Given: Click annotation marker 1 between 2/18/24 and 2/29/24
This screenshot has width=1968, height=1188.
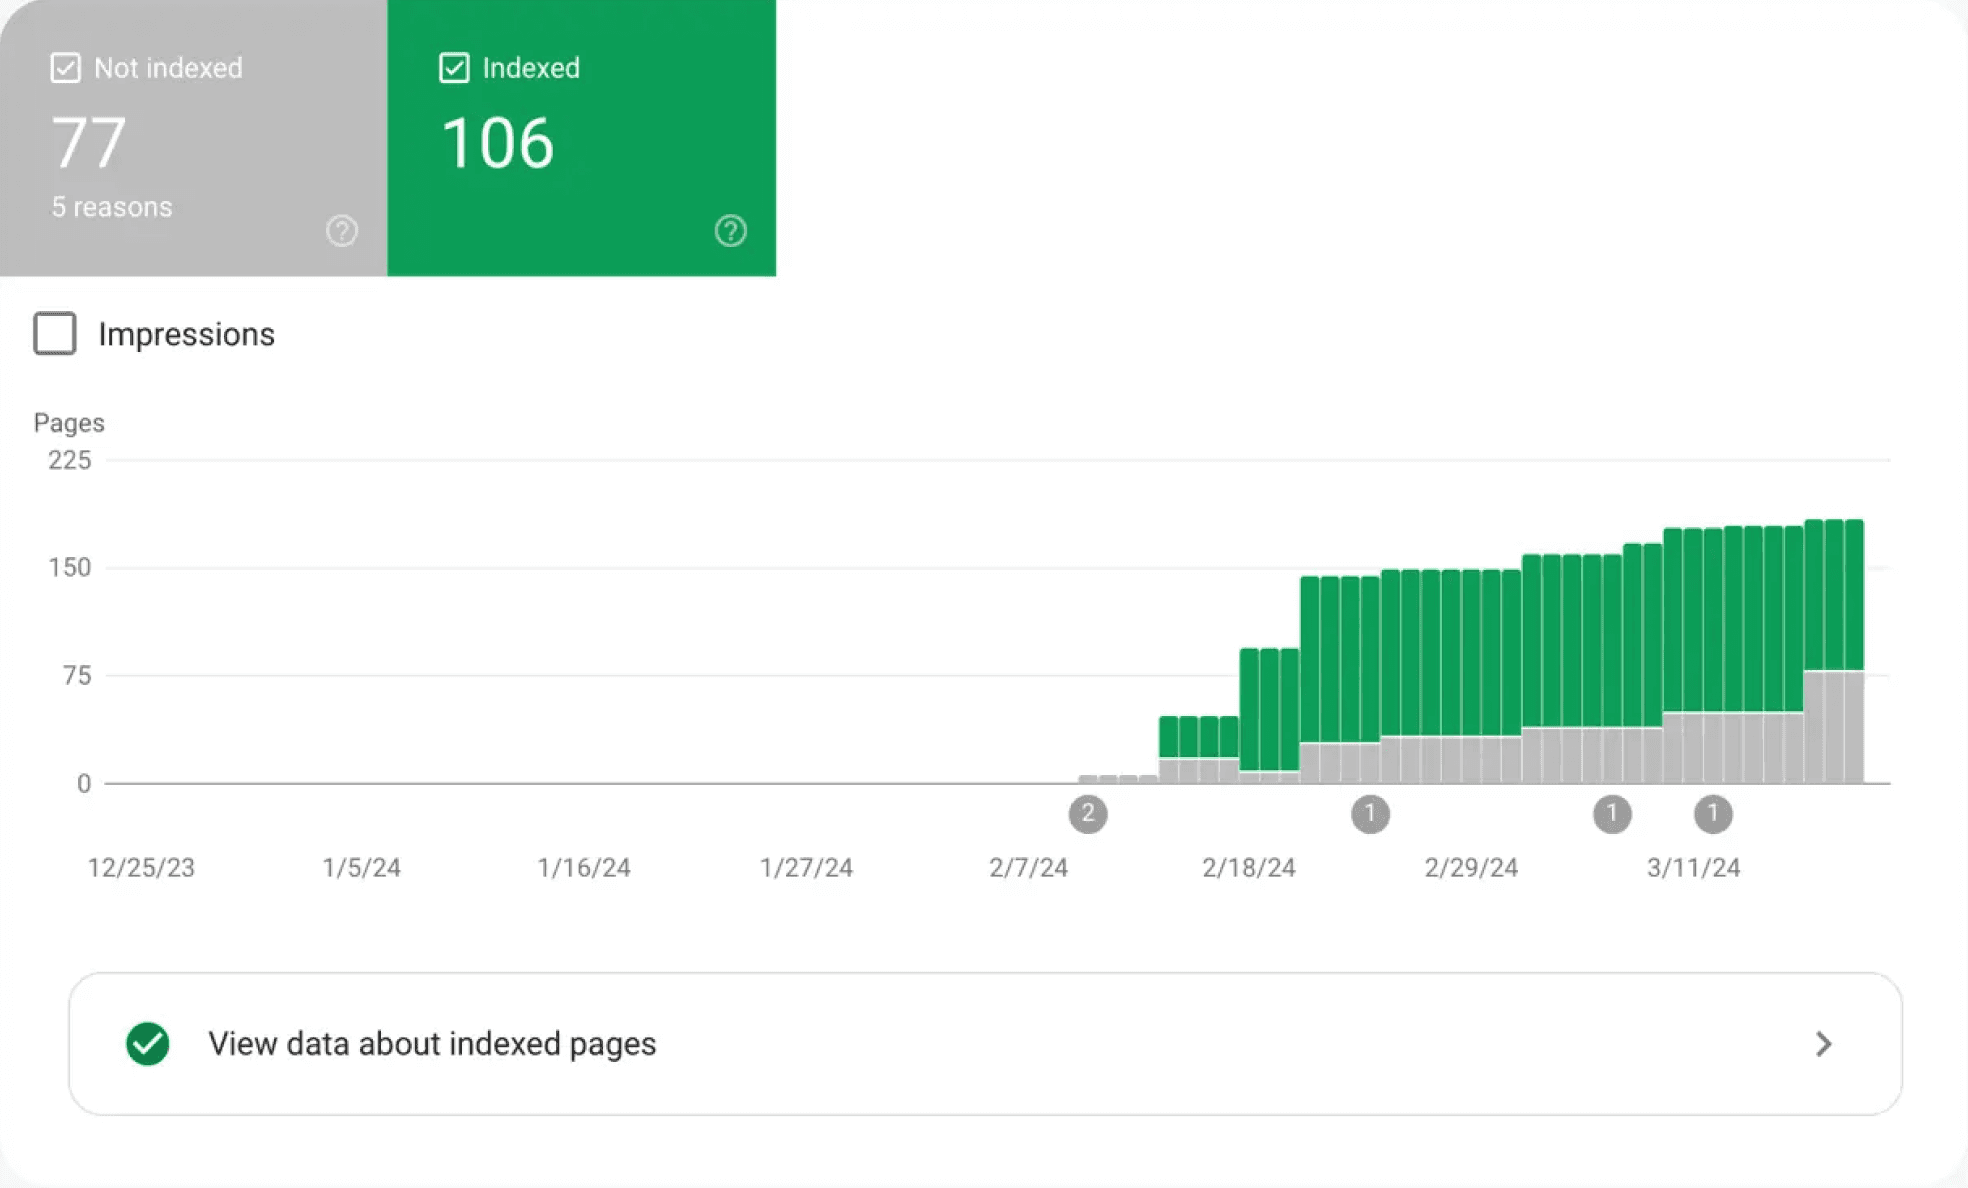Looking at the screenshot, I should coord(1370,814).
